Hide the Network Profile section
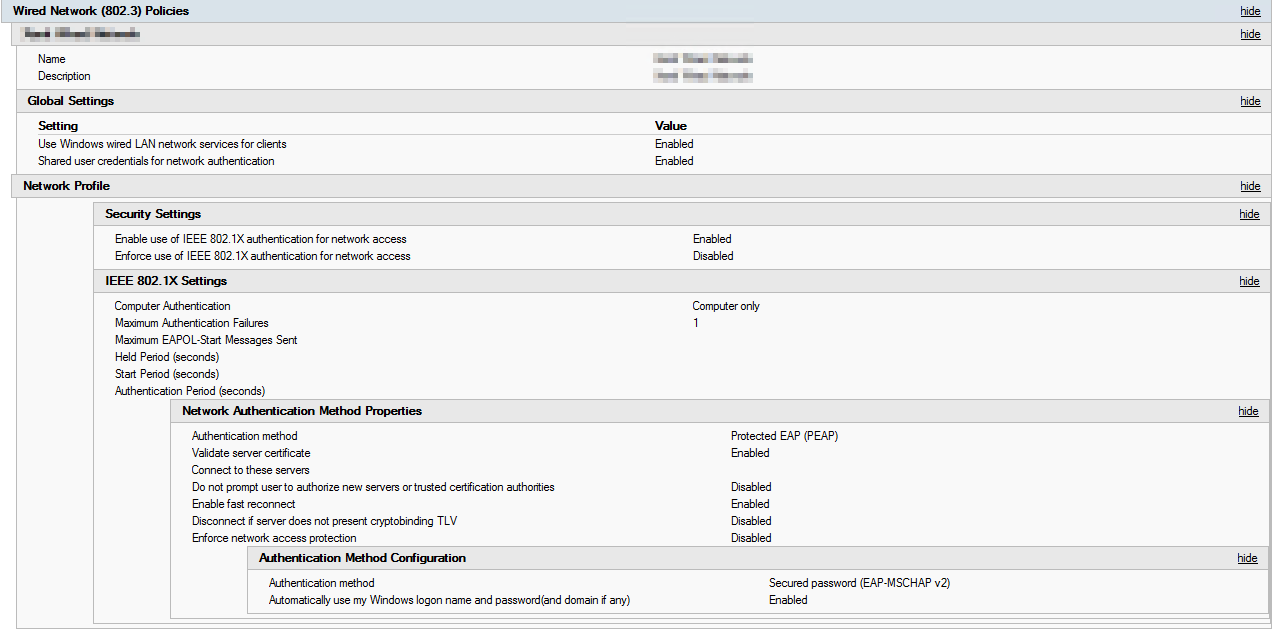 point(1250,186)
